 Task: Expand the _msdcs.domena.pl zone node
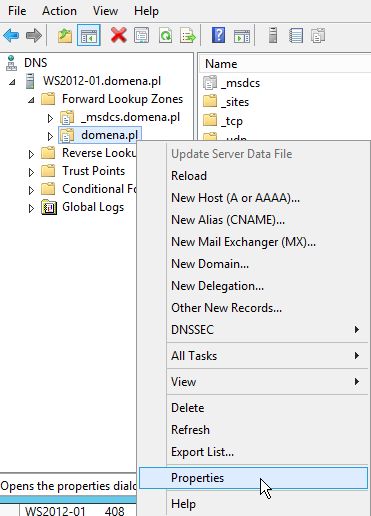[x=50, y=118]
